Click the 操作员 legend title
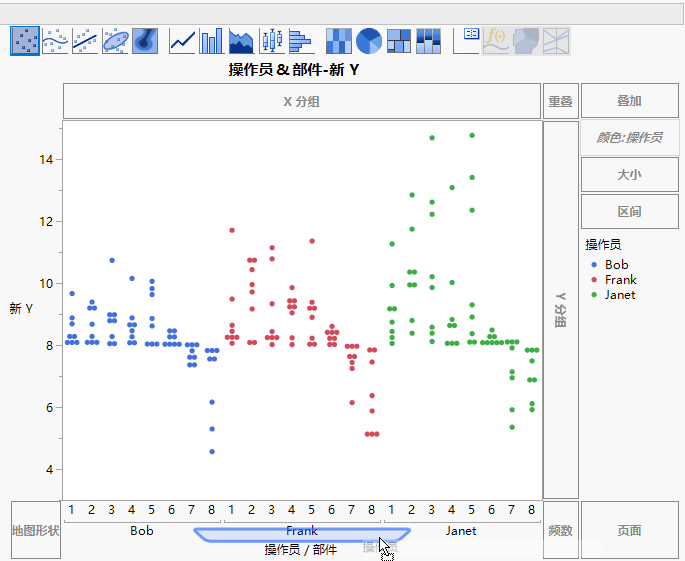Viewport: 685px width, 561px height. pos(603,245)
